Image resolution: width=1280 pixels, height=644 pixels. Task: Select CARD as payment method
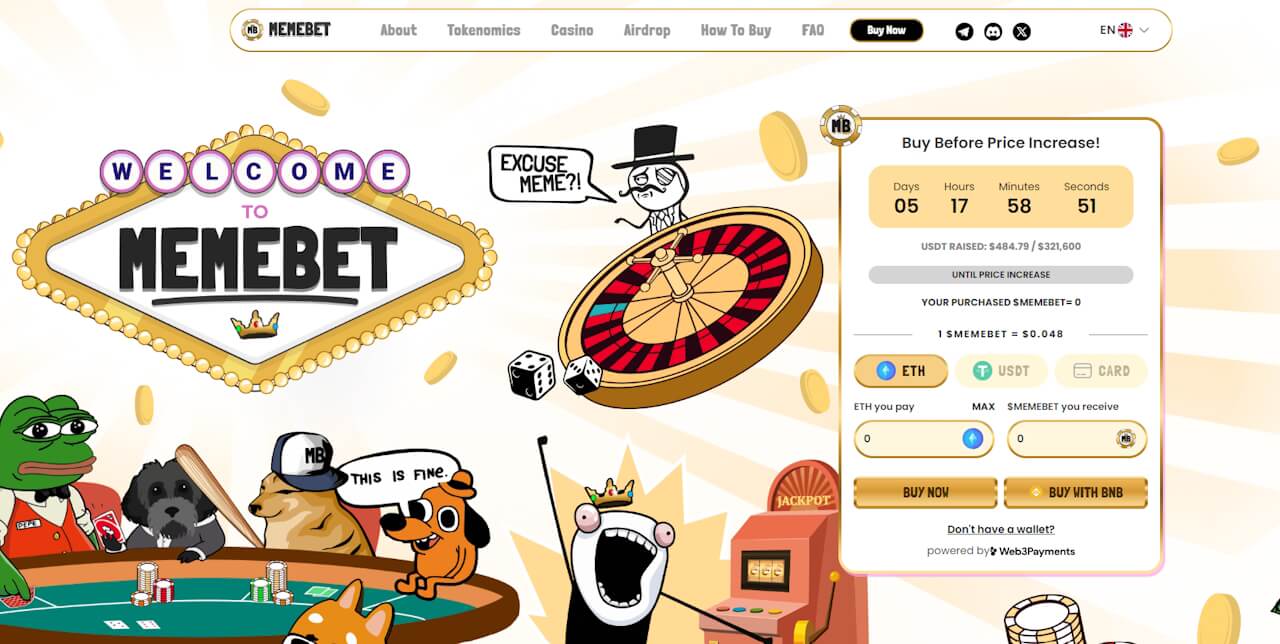point(1101,371)
